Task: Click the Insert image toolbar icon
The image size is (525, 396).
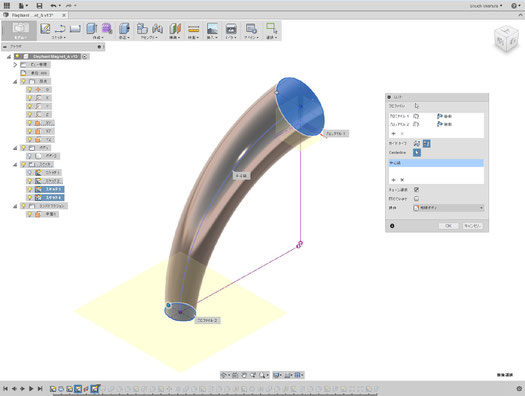Action: (x=213, y=28)
